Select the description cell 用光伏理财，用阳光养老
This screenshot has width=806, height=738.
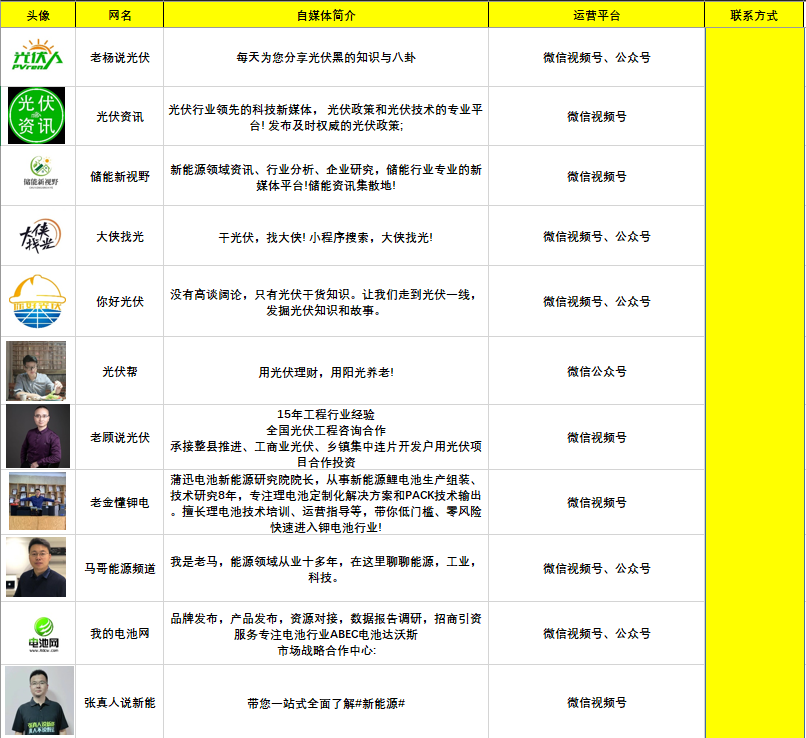coord(326,372)
